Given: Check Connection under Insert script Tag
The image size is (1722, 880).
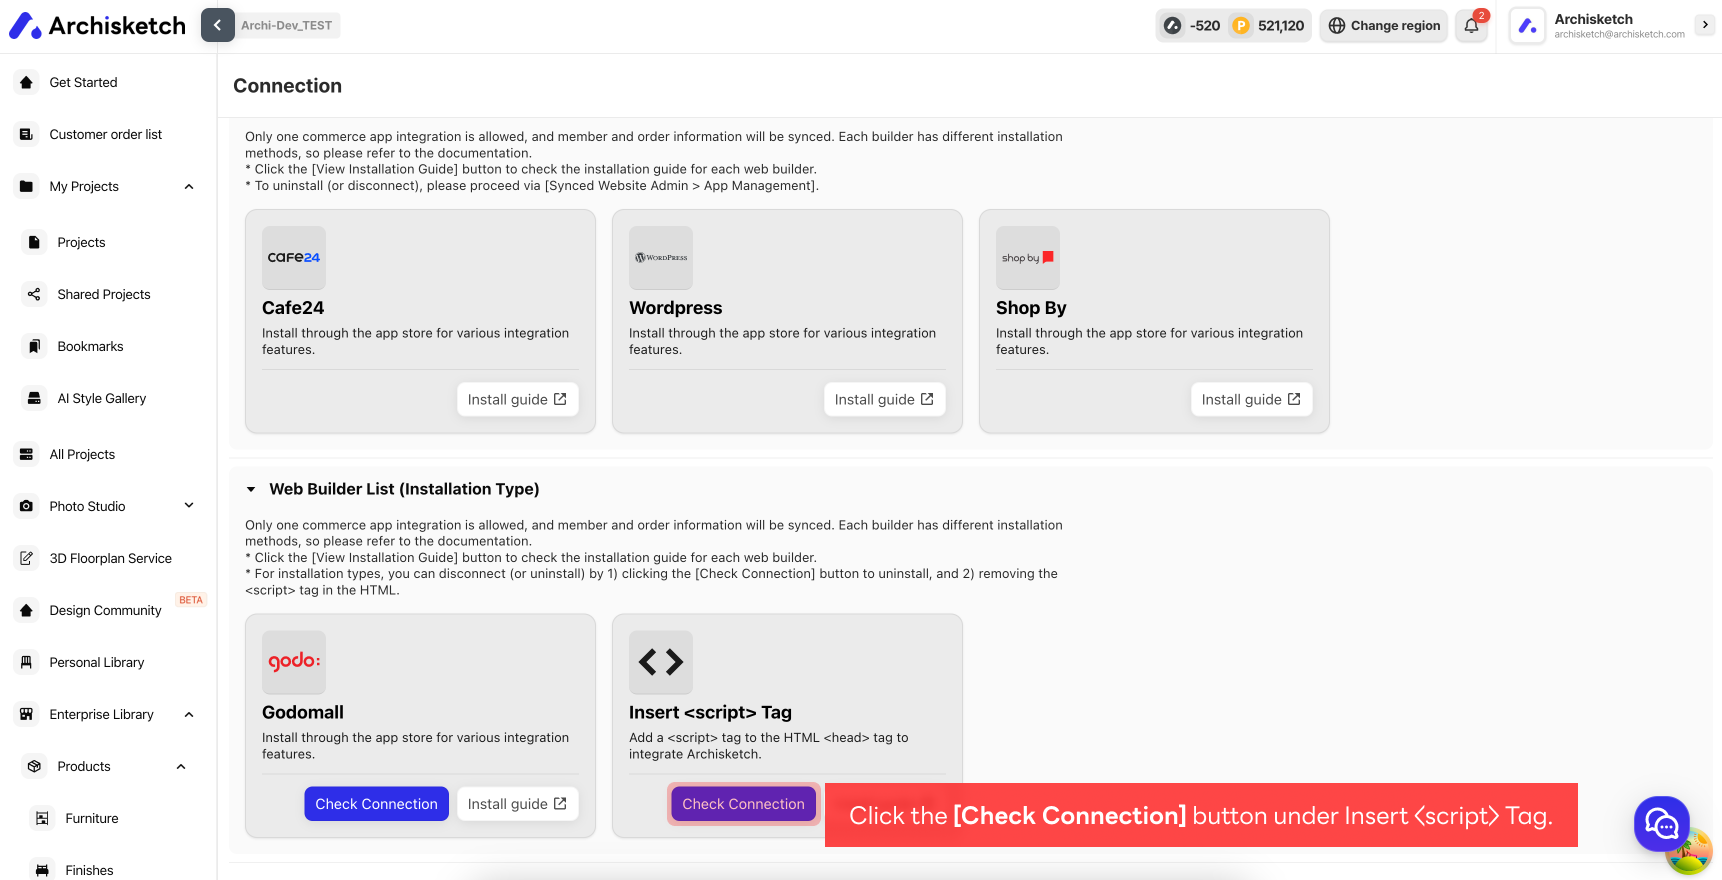Looking at the screenshot, I should pos(743,804).
